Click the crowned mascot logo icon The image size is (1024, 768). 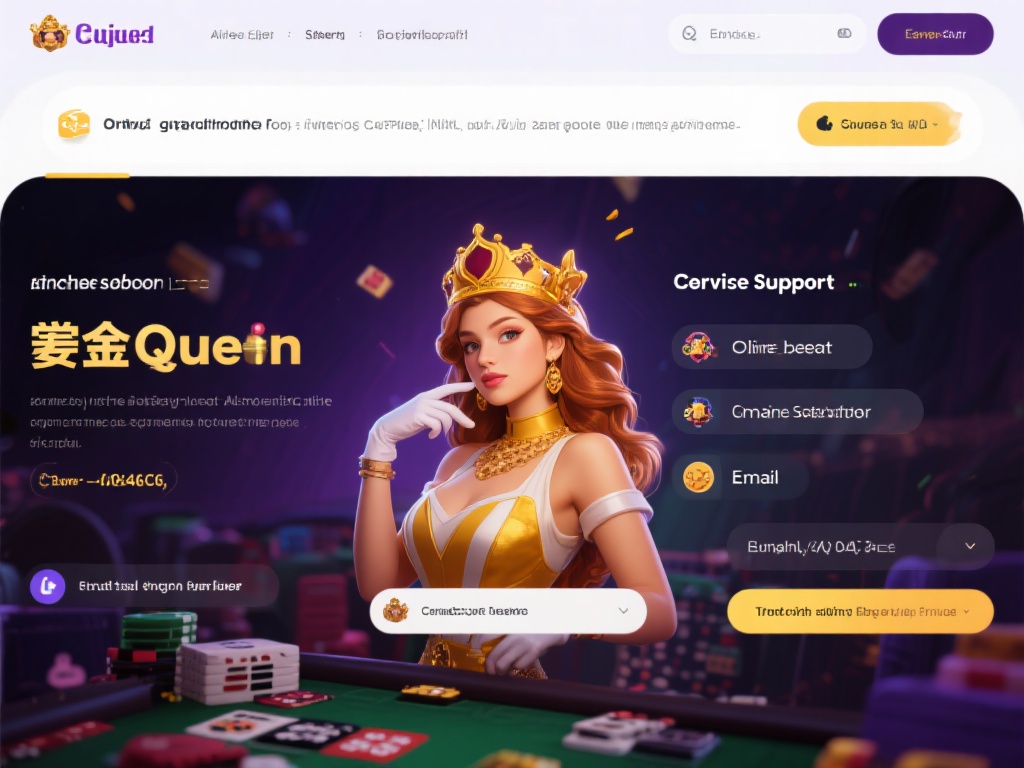(x=50, y=33)
